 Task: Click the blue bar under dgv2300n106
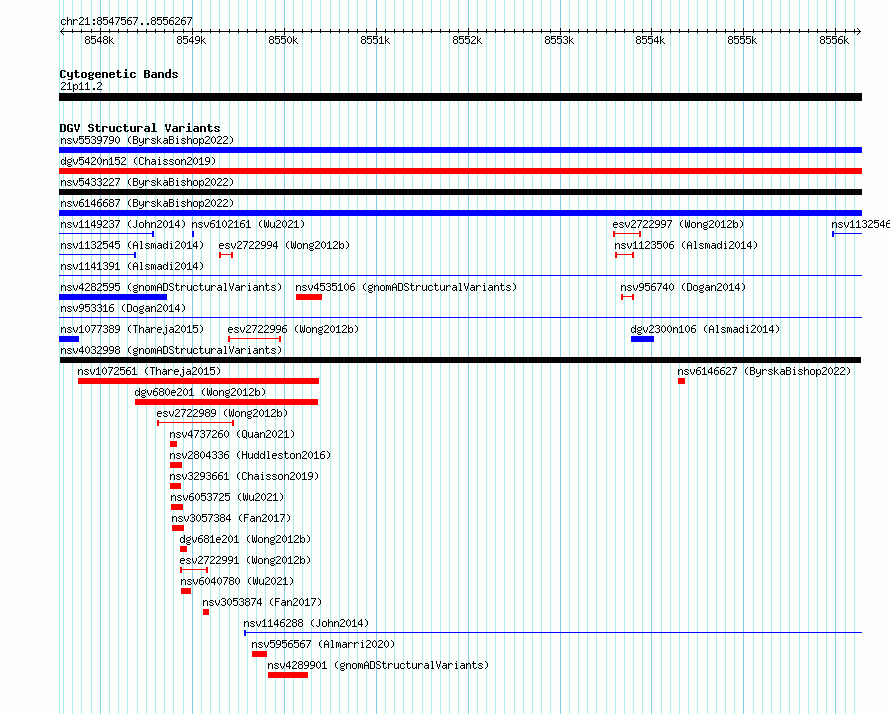coord(642,339)
